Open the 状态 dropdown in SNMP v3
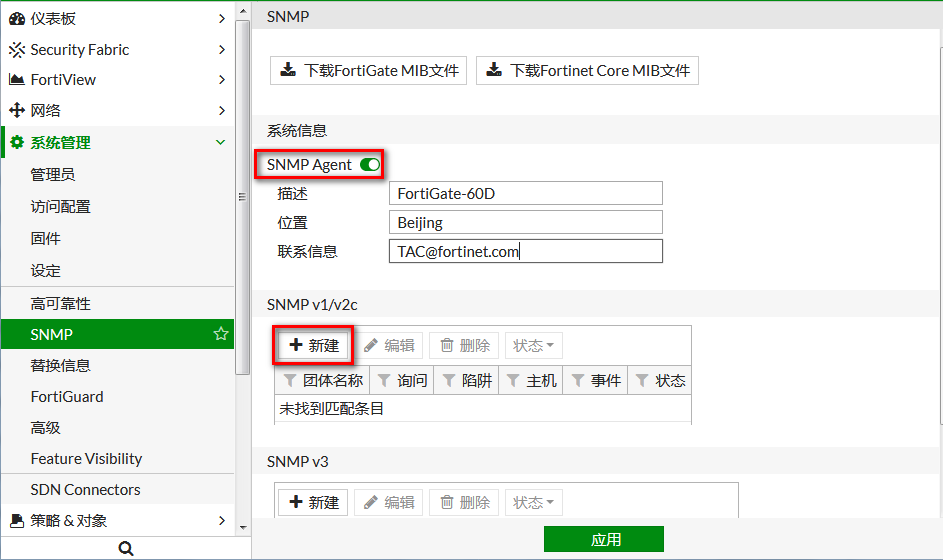 click(x=533, y=502)
